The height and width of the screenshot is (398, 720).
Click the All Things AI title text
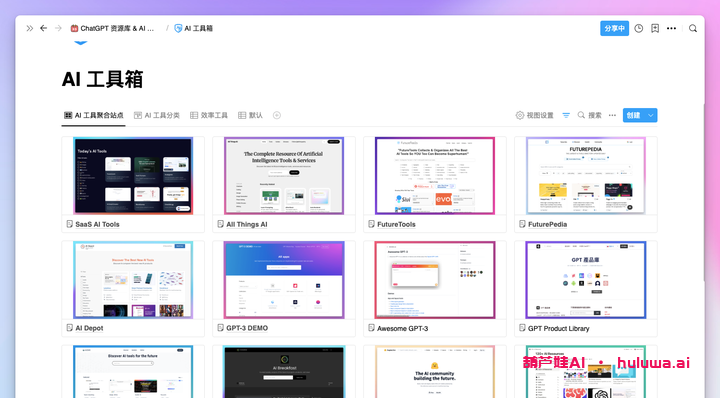(247, 224)
